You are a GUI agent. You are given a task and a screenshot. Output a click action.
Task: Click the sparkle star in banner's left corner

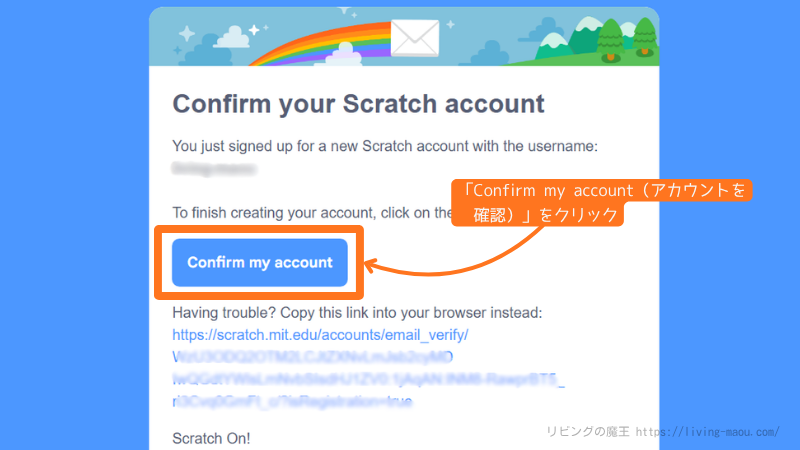coord(185,32)
